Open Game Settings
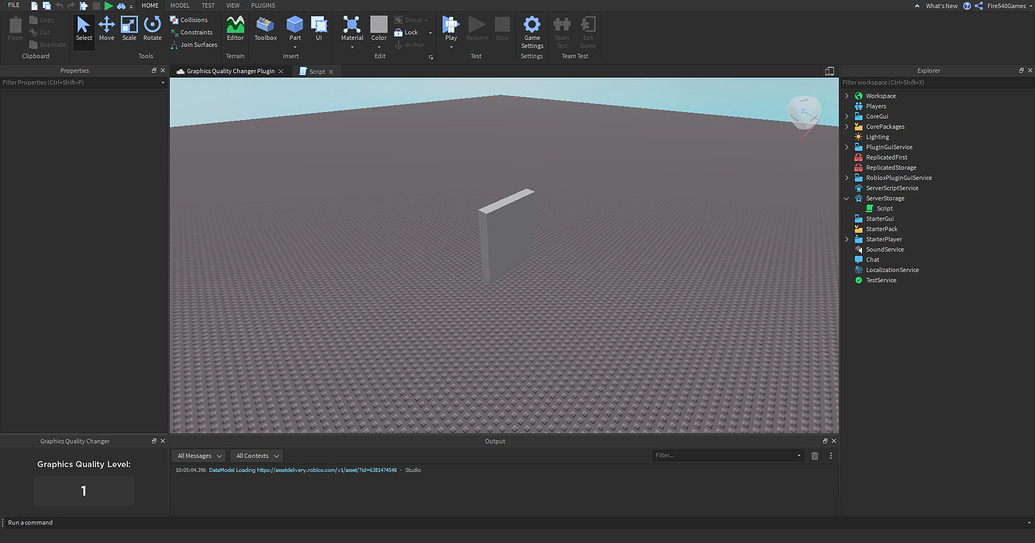This screenshot has height=543, width=1035. point(532,32)
